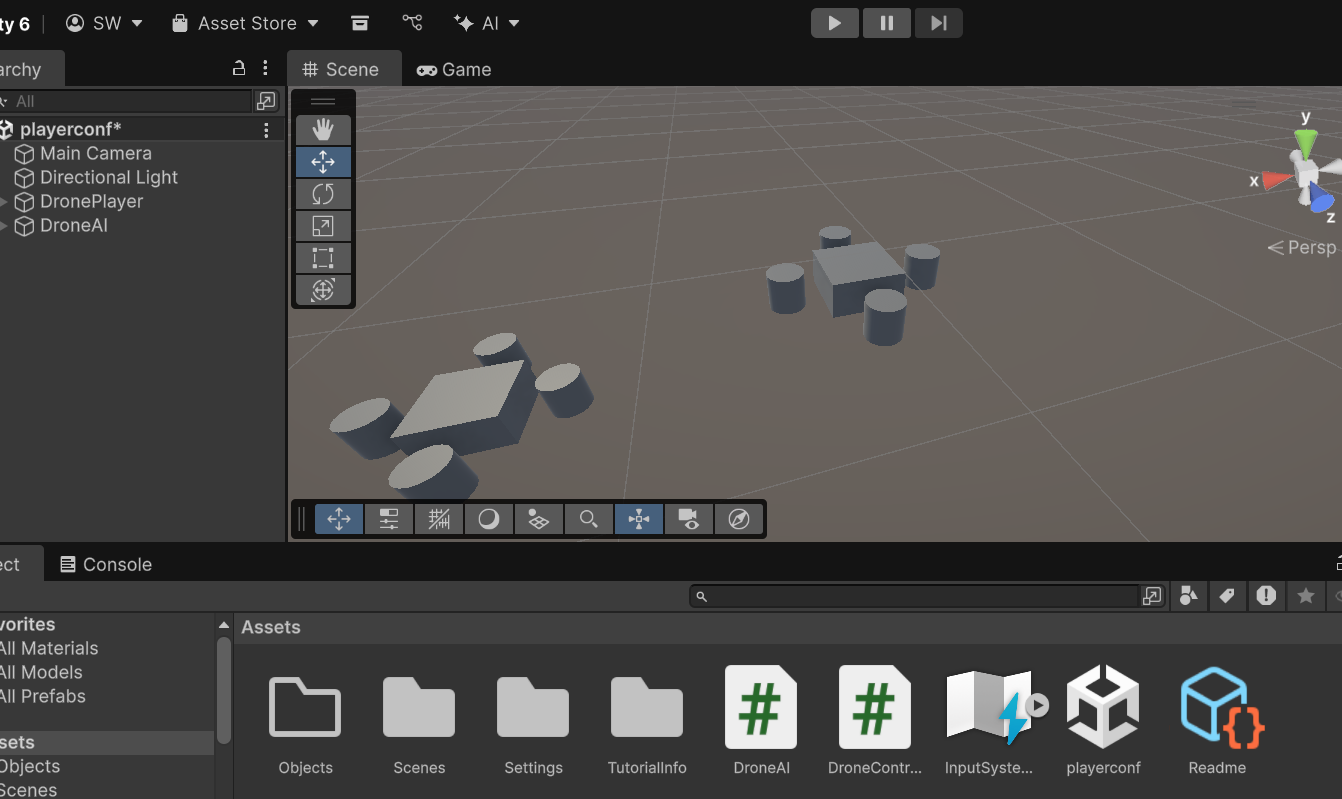1342x799 pixels.
Task: Select the Scale tool
Action: pos(323,226)
